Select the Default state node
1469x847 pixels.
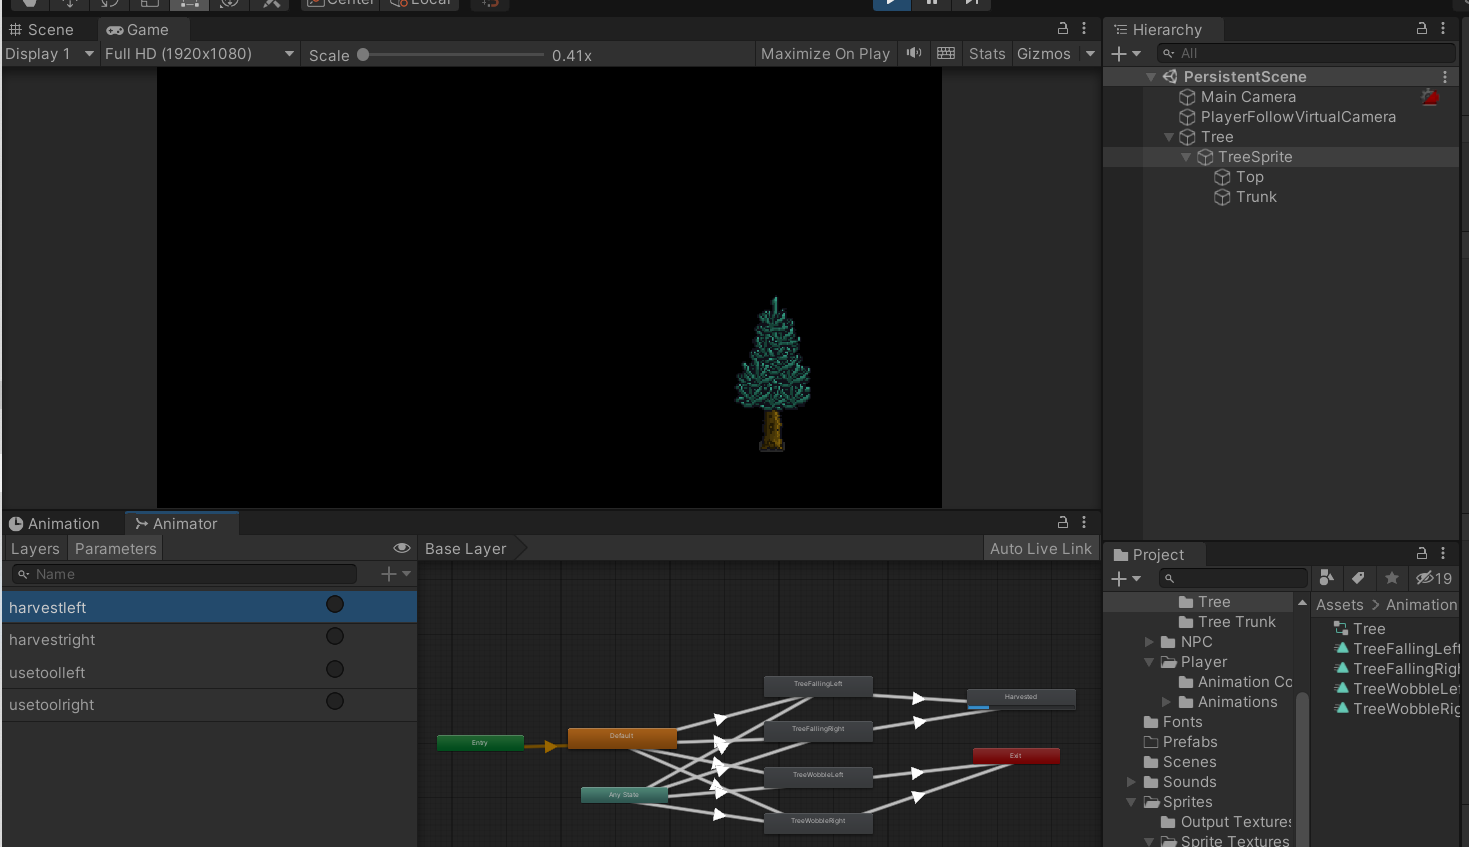point(622,738)
